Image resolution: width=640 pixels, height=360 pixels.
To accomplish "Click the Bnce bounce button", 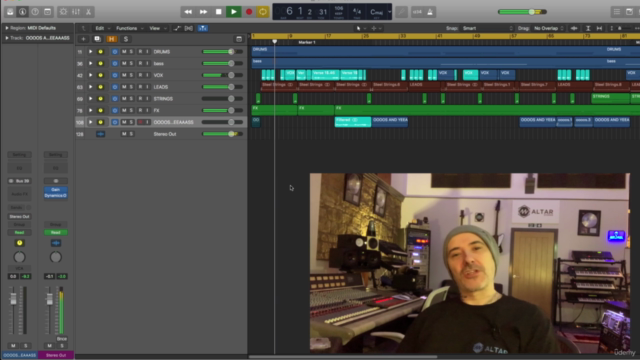I will [x=62, y=339].
